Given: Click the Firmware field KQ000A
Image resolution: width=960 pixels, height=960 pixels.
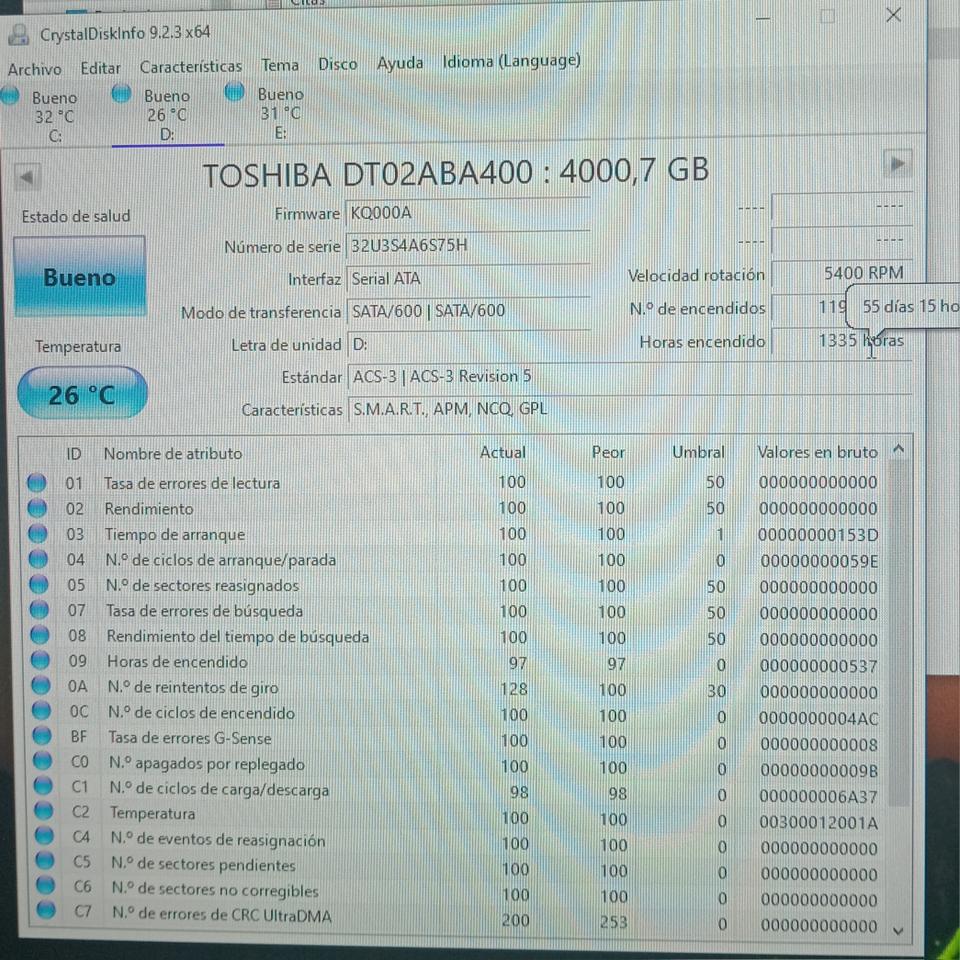Looking at the screenshot, I should (x=467, y=213).
